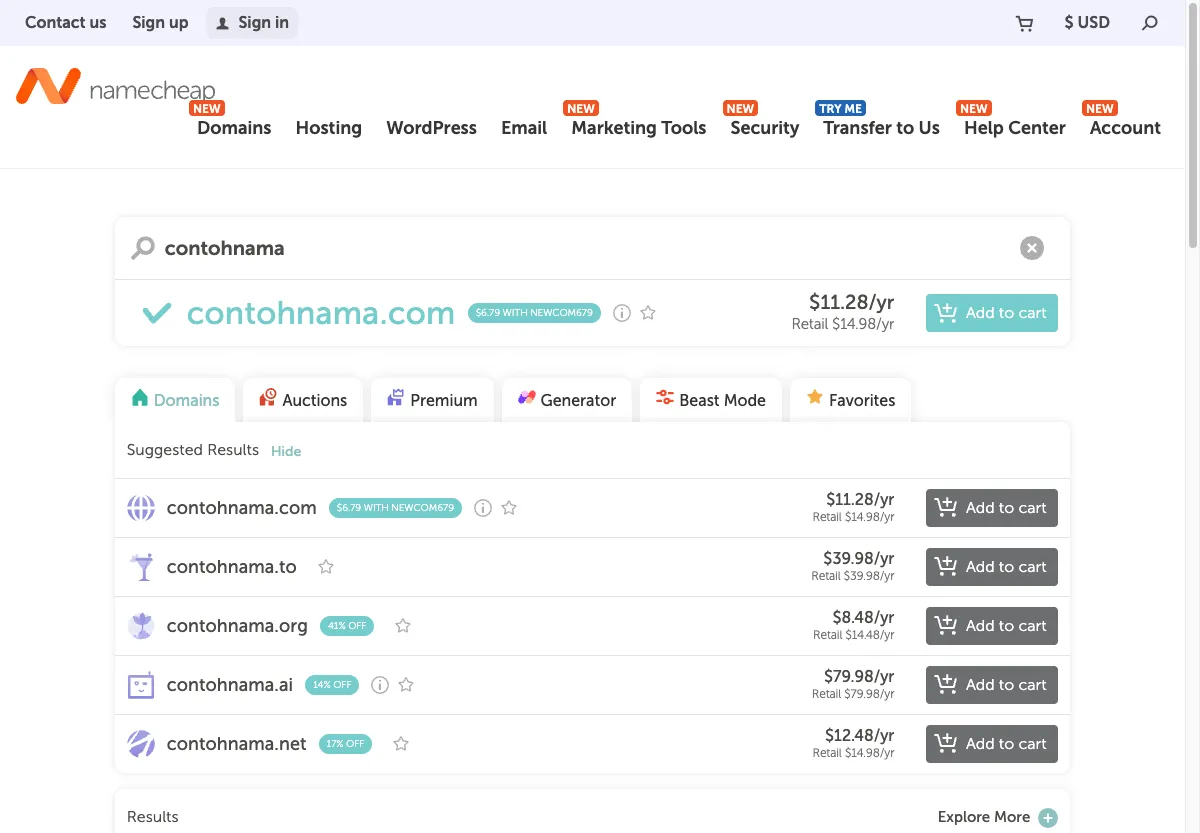Click the cocktail icon for contohnama.to
The image size is (1200, 833).
(142, 567)
